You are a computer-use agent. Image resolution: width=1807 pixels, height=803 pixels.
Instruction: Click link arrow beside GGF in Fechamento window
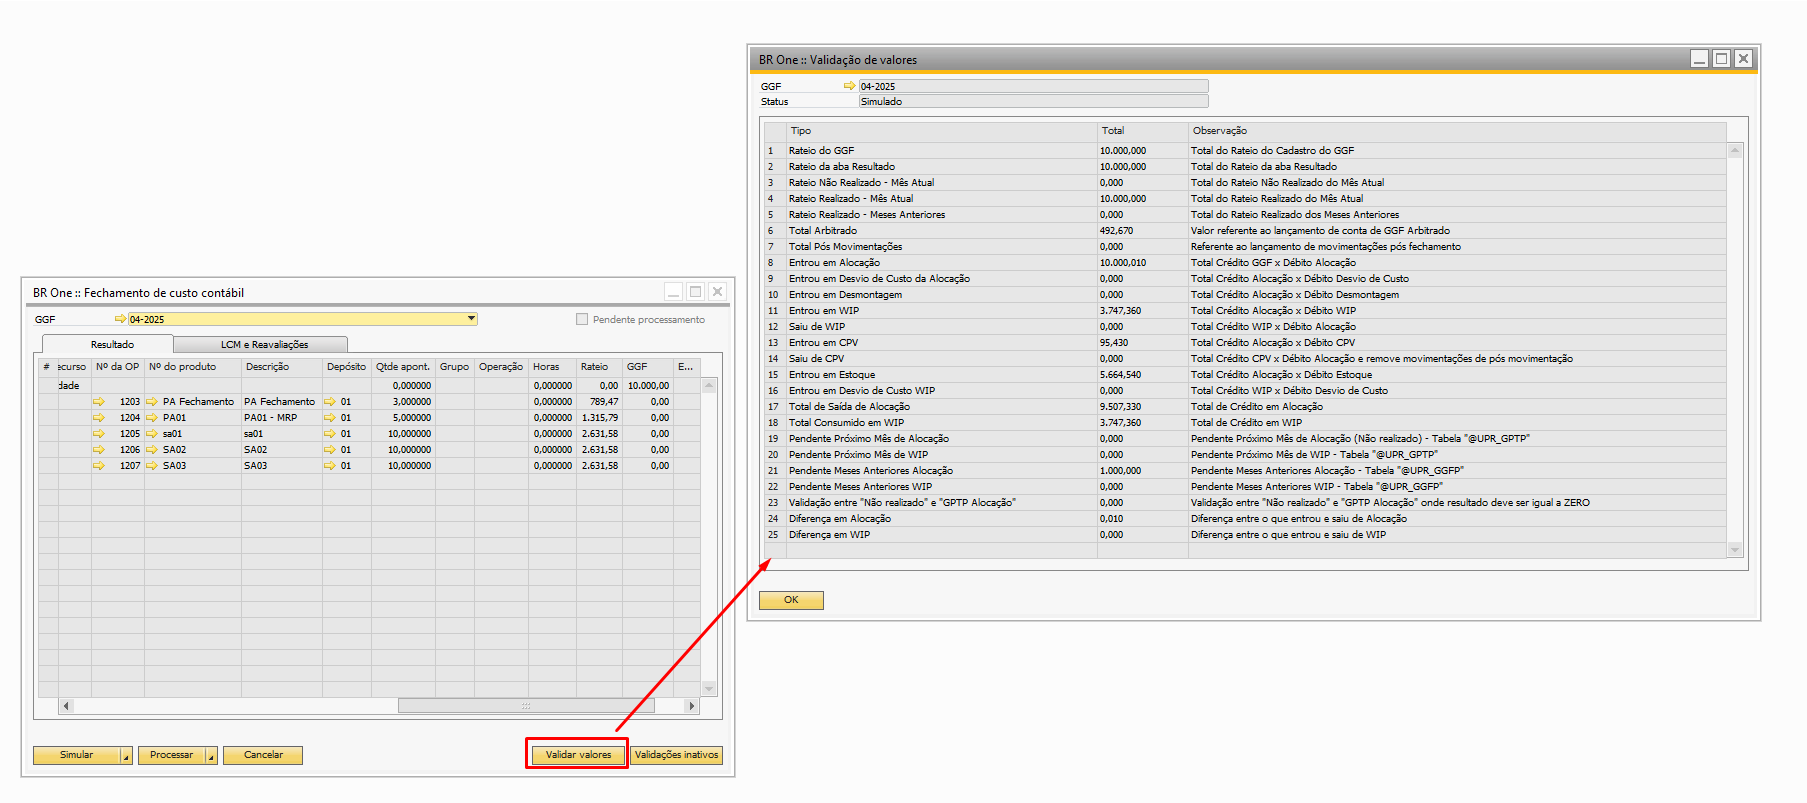point(120,319)
